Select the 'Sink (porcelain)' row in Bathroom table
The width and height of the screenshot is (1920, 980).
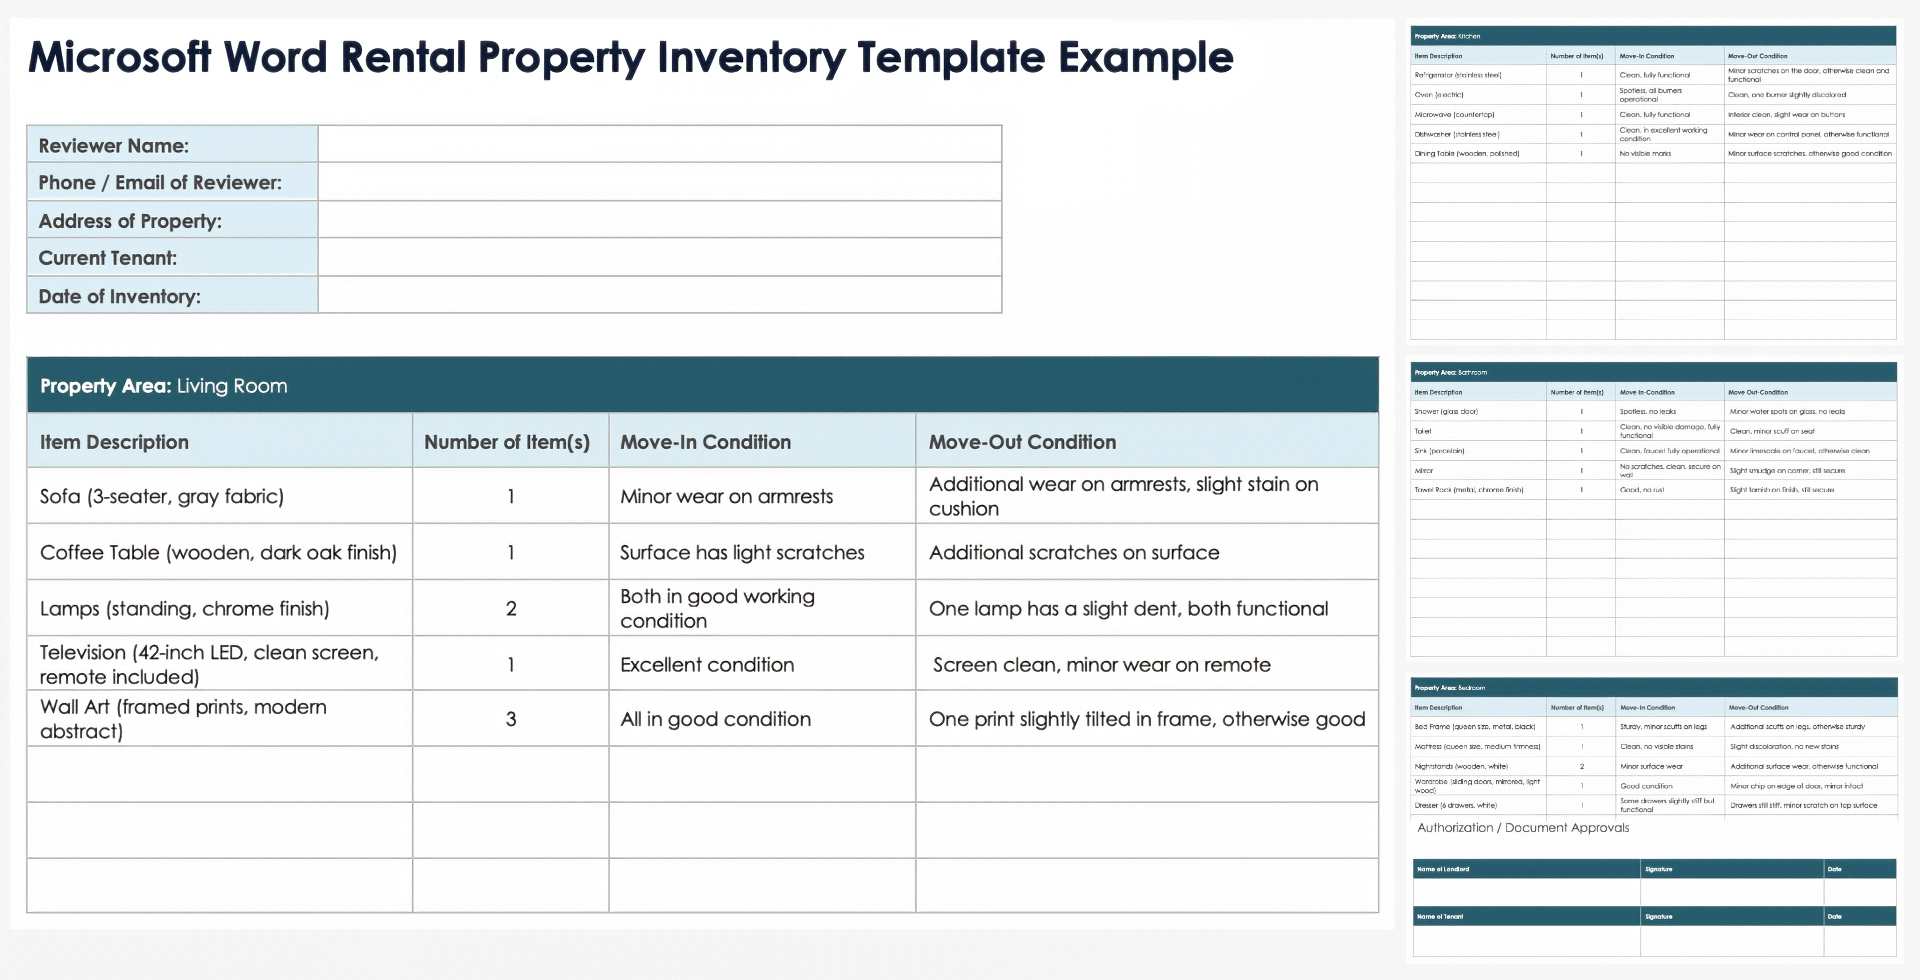[x=1653, y=451]
